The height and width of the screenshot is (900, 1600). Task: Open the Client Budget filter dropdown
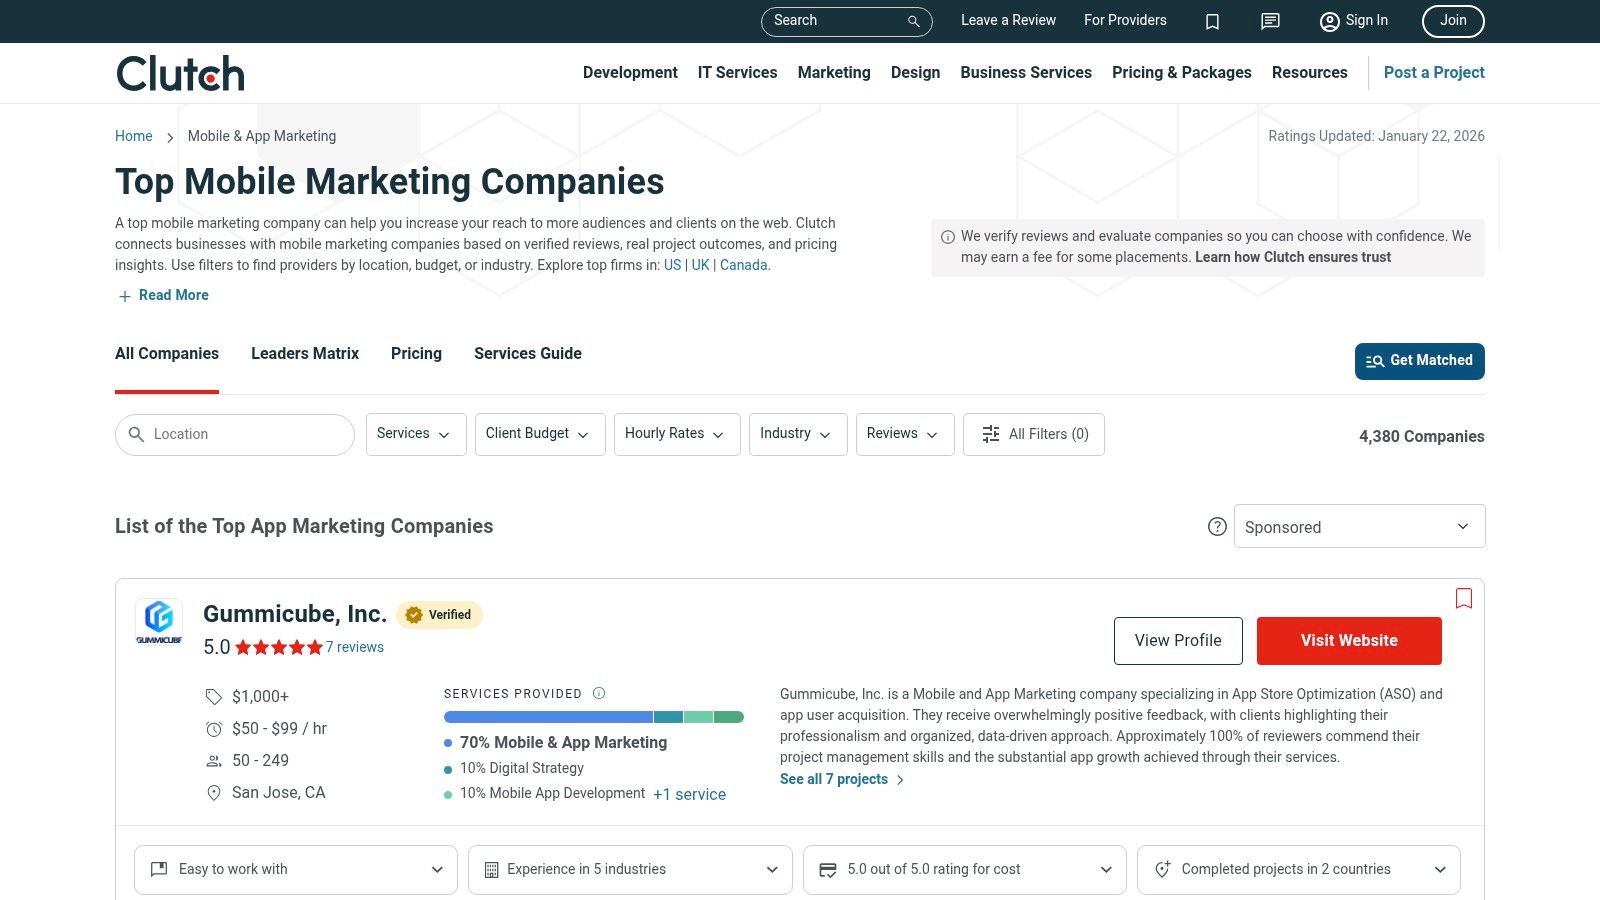(x=540, y=434)
